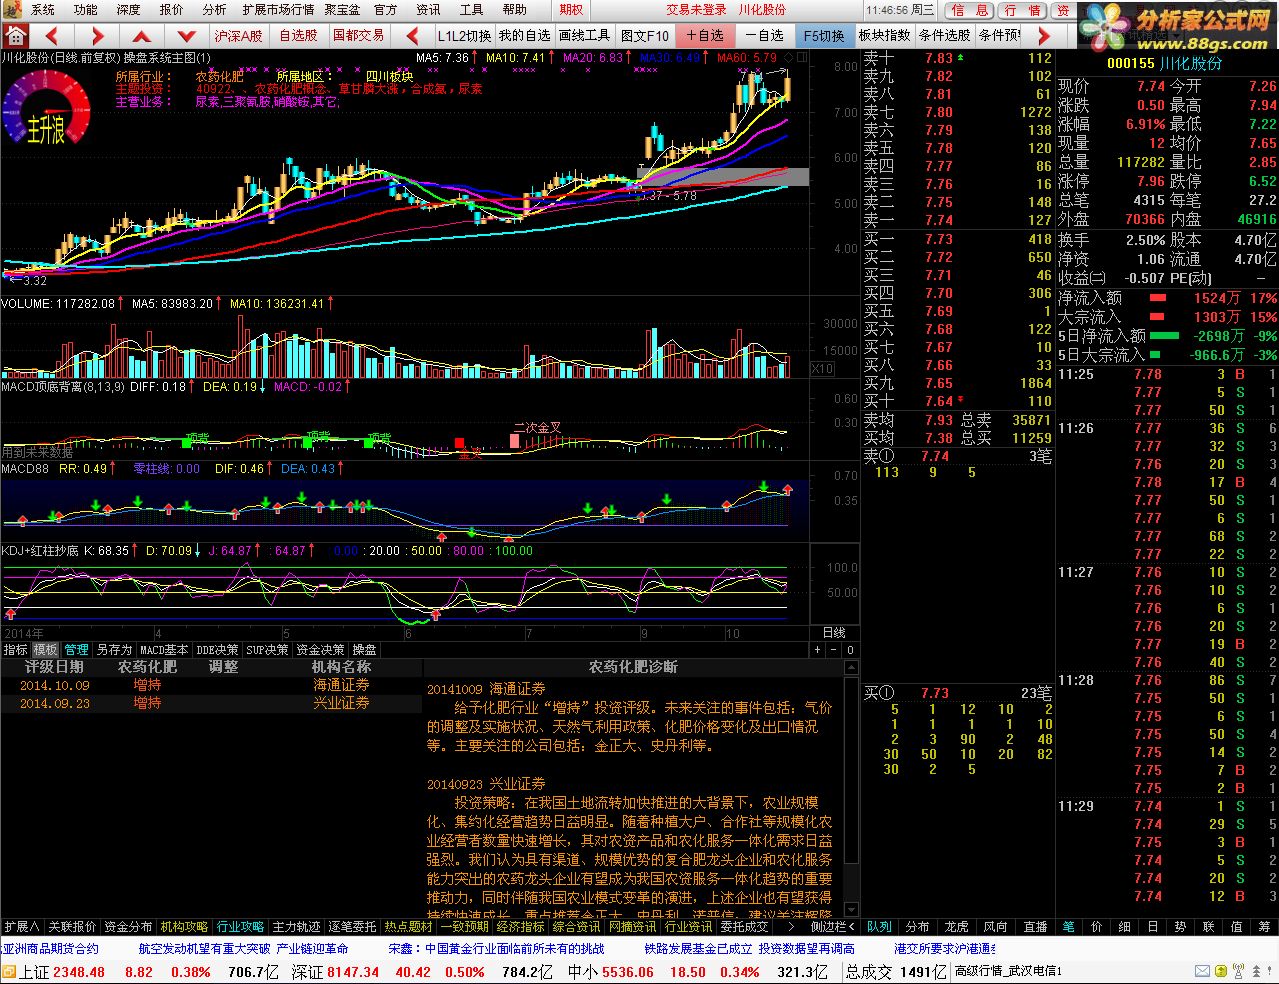Click the red up arrow icon
The width and height of the screenshot is (1279, 984).
(141, 36)
